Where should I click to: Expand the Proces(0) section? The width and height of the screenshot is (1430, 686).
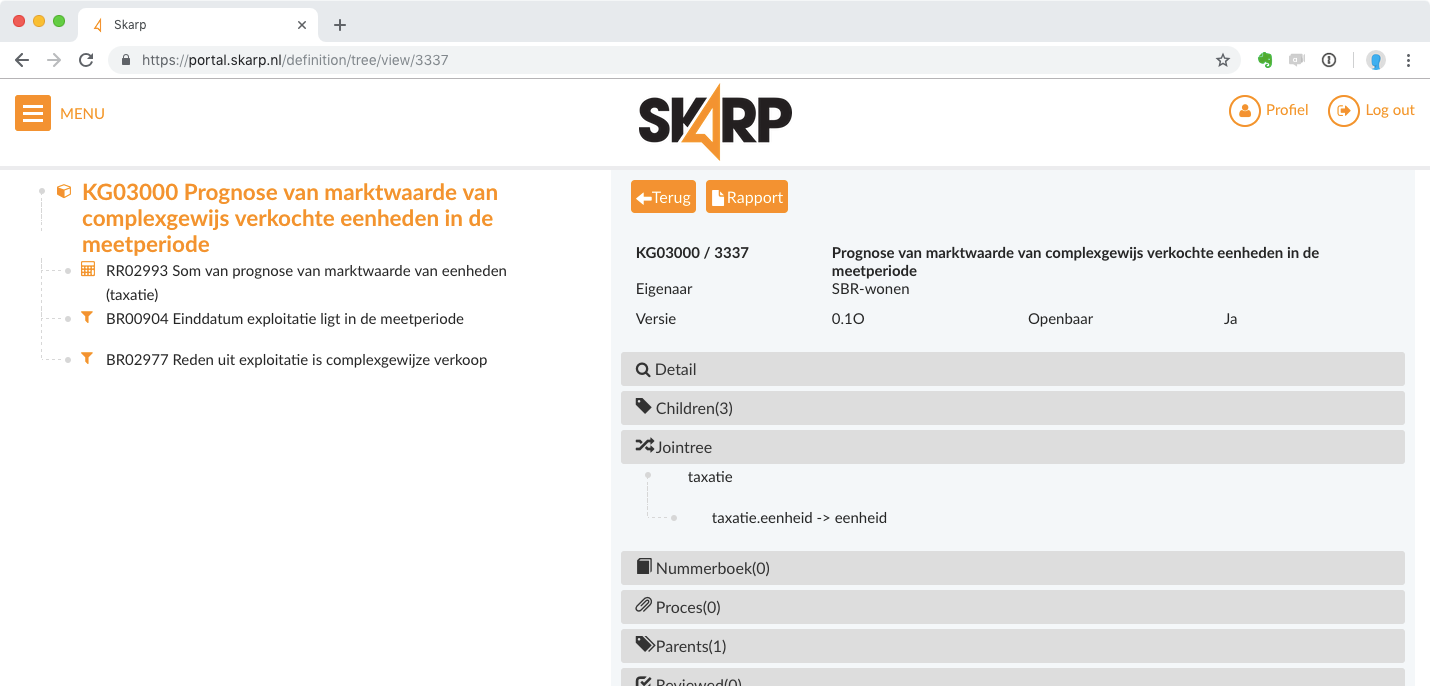[1012, 607]
